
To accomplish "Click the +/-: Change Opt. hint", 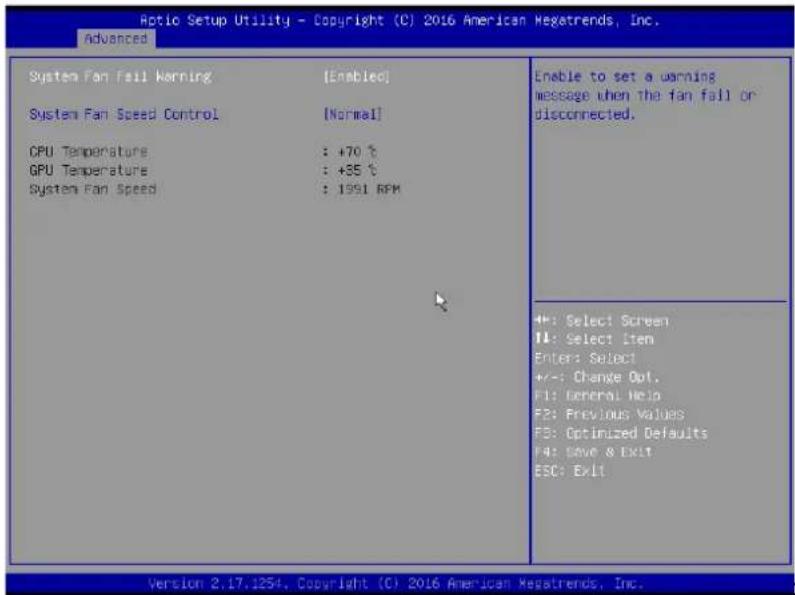I will [597, 377].
